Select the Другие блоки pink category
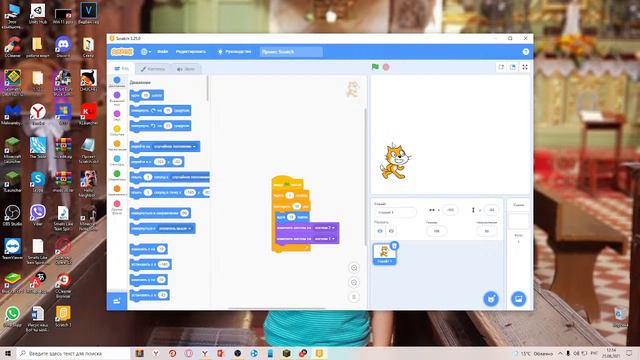The height and width of the screenshot is (360, 640). 117,207
